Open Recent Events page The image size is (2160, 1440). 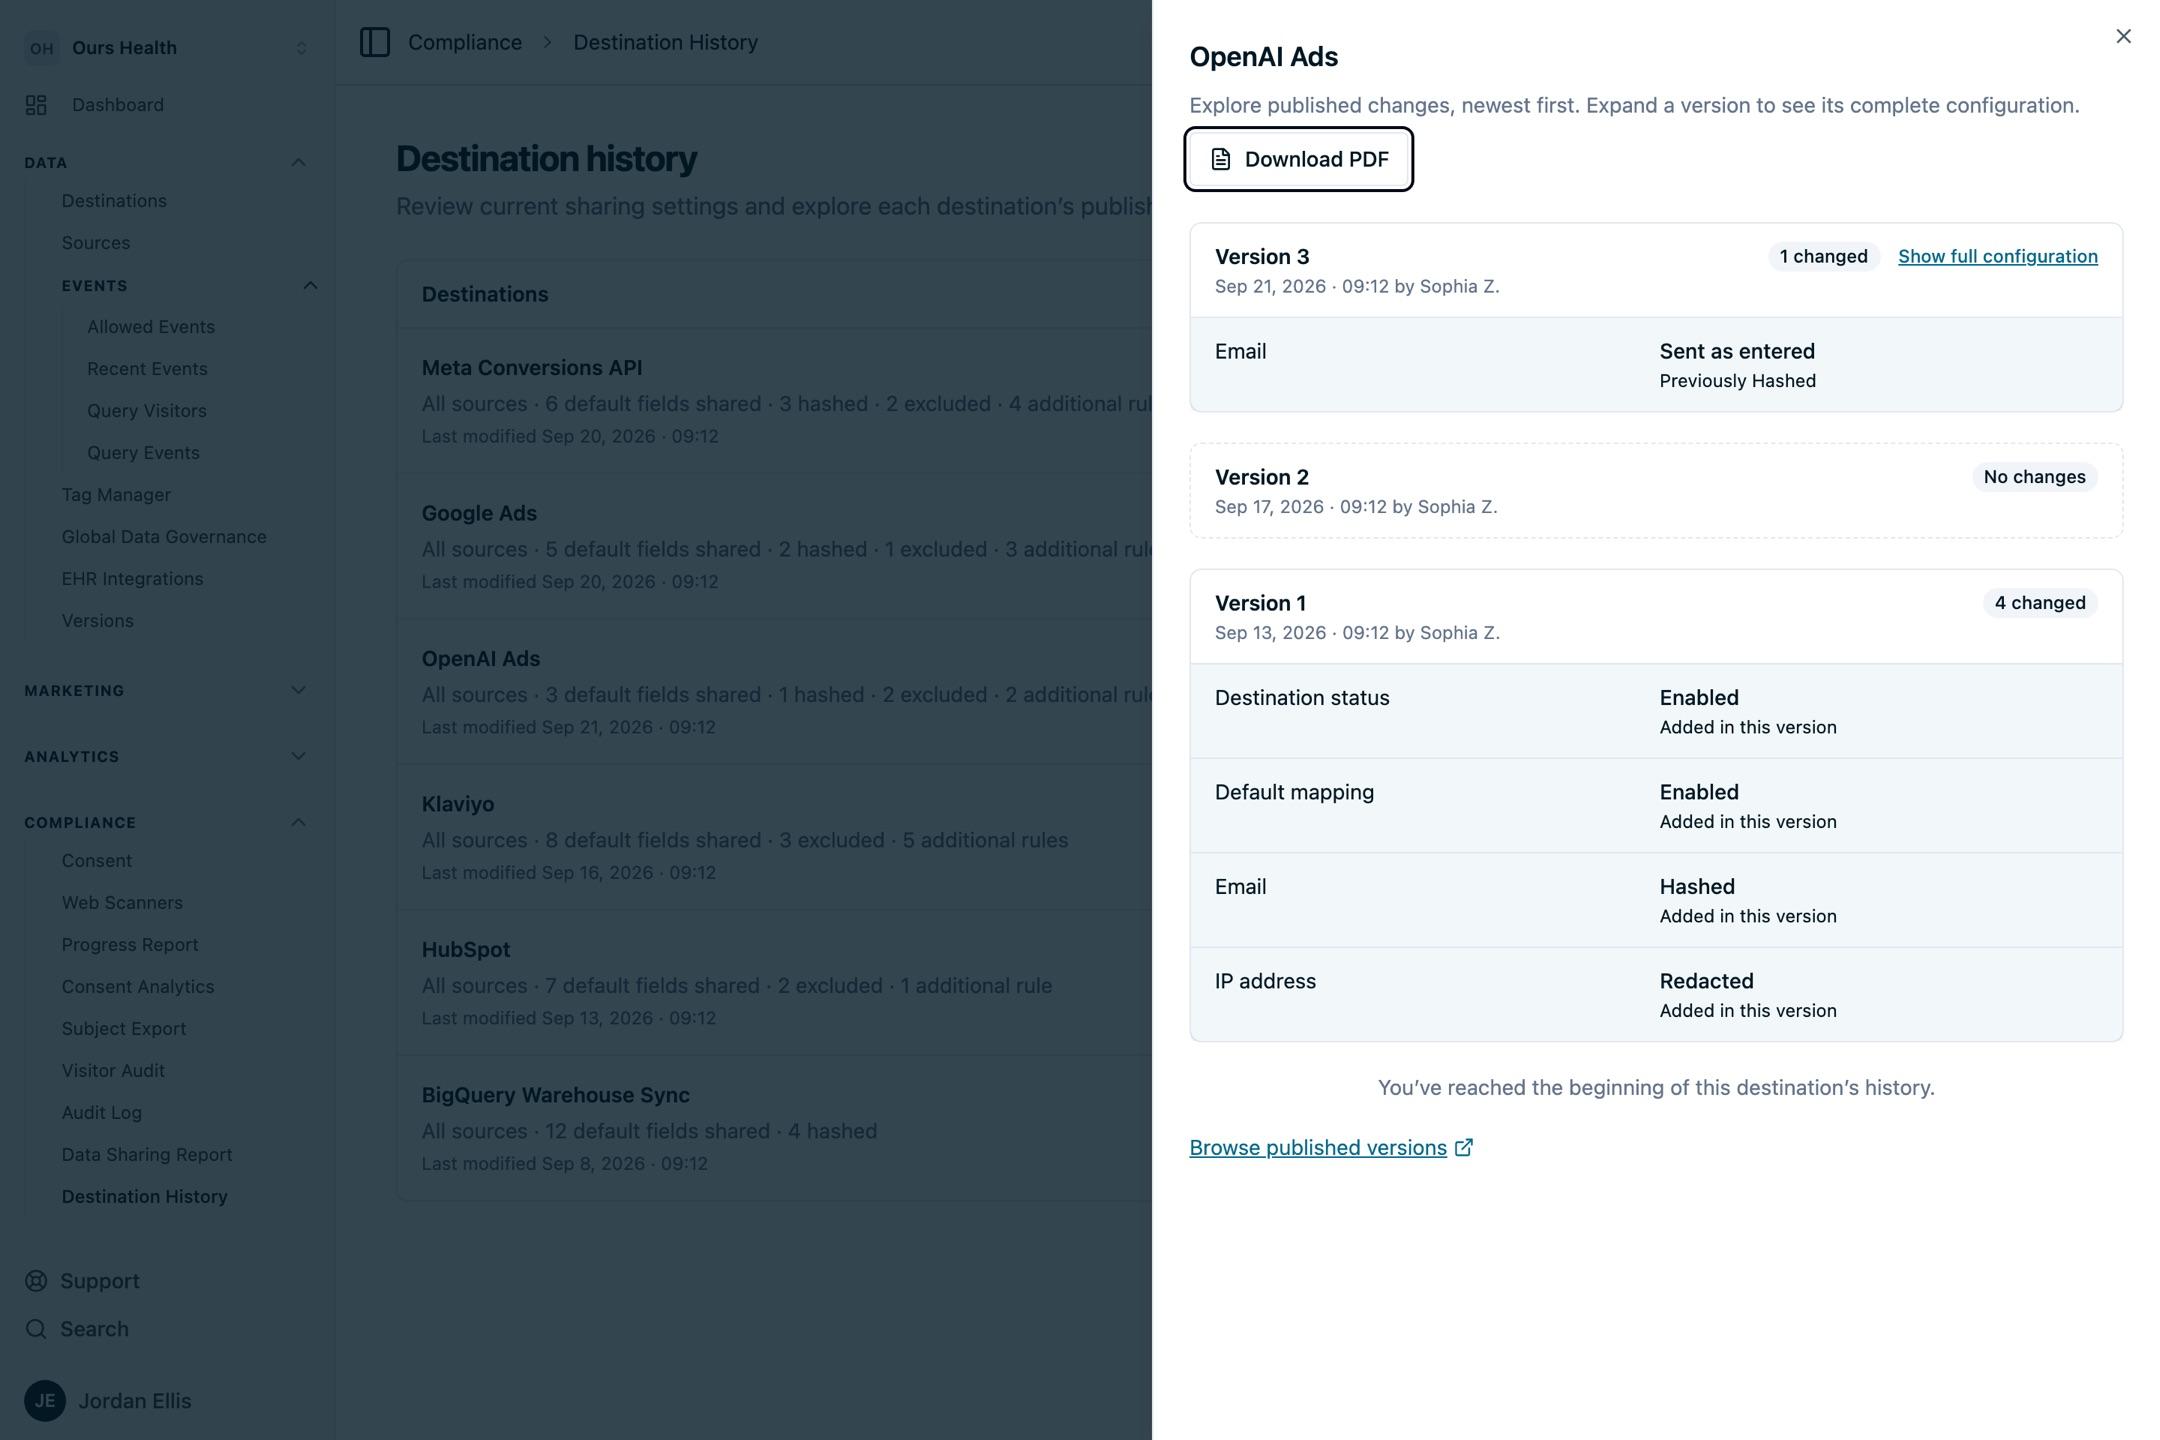(147, 369)
